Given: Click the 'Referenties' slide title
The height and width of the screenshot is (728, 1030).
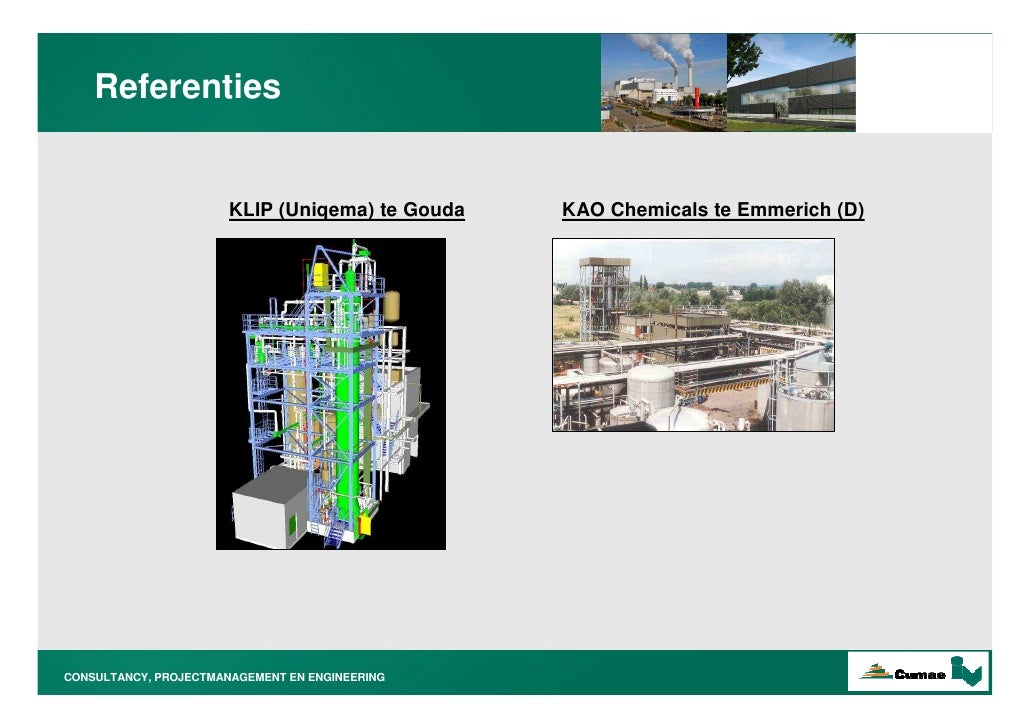Looking at the screenshot, I should tap(188, 87).
